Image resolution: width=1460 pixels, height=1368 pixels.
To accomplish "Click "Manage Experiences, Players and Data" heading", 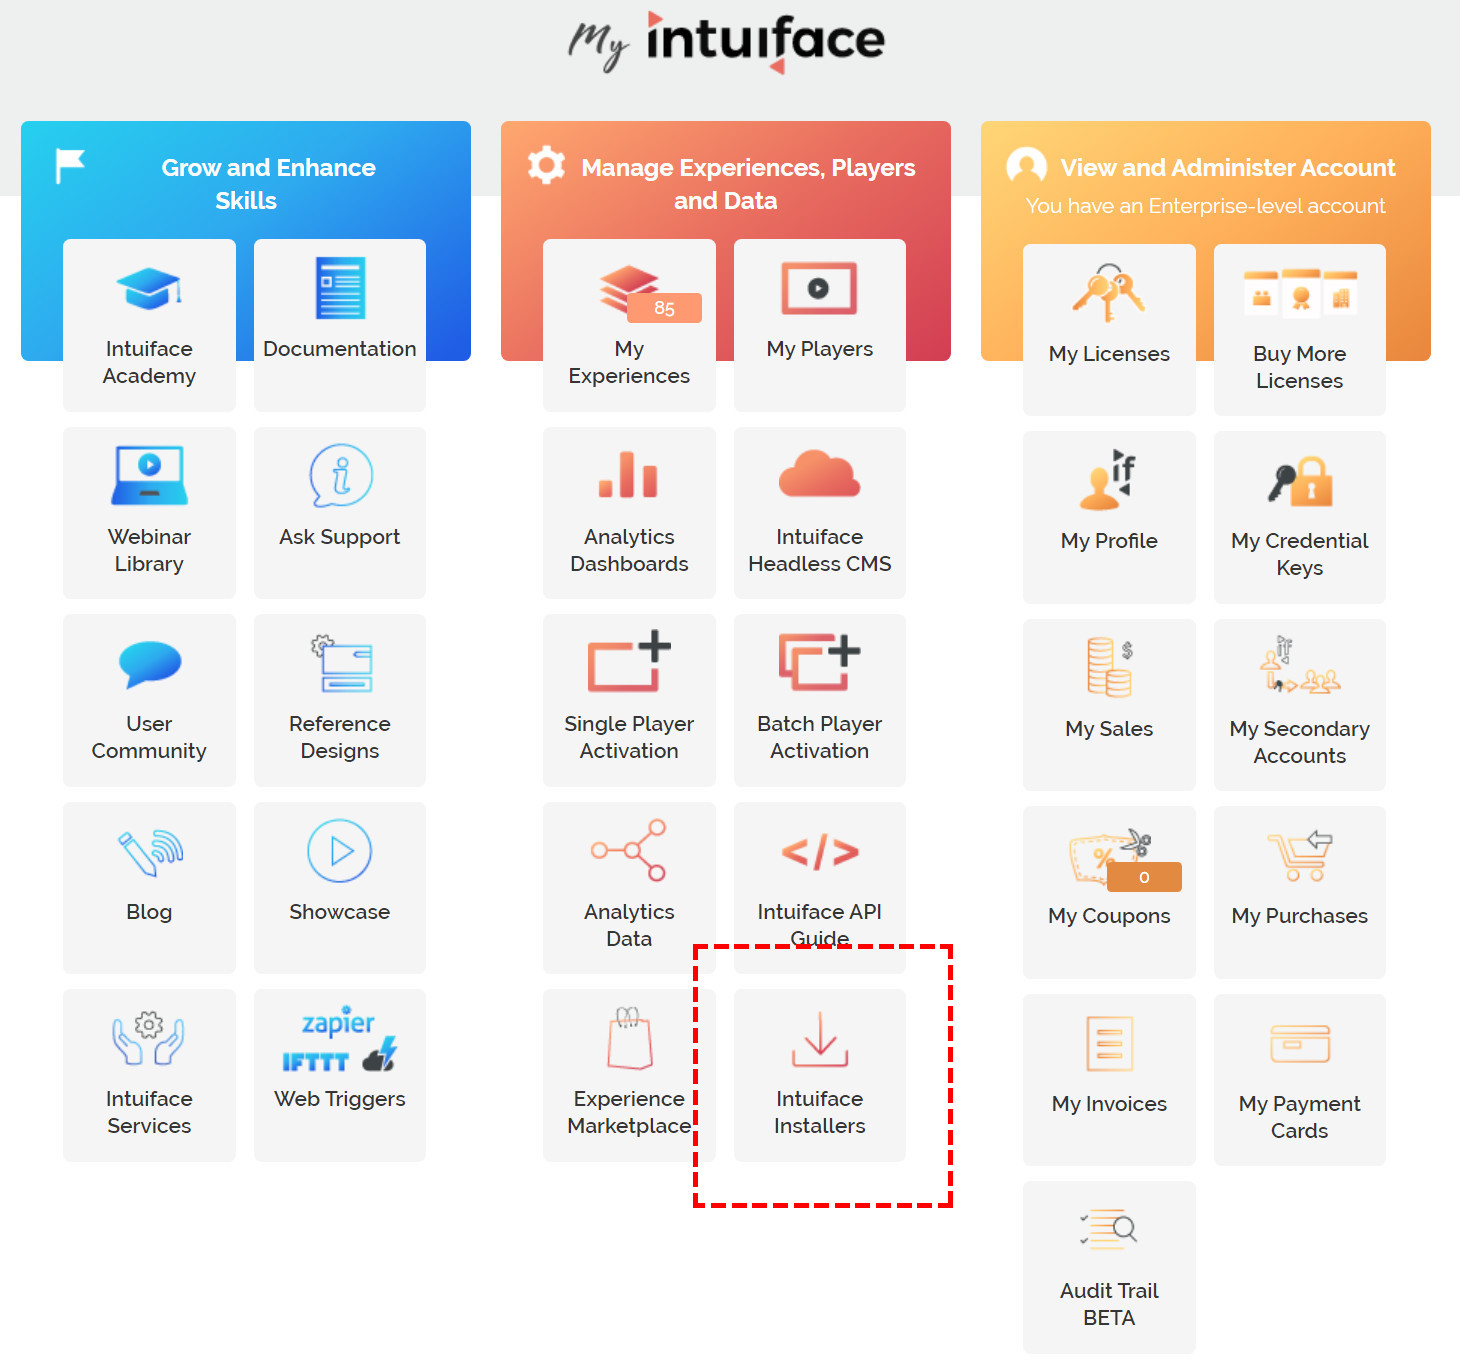I will (748, 184).
